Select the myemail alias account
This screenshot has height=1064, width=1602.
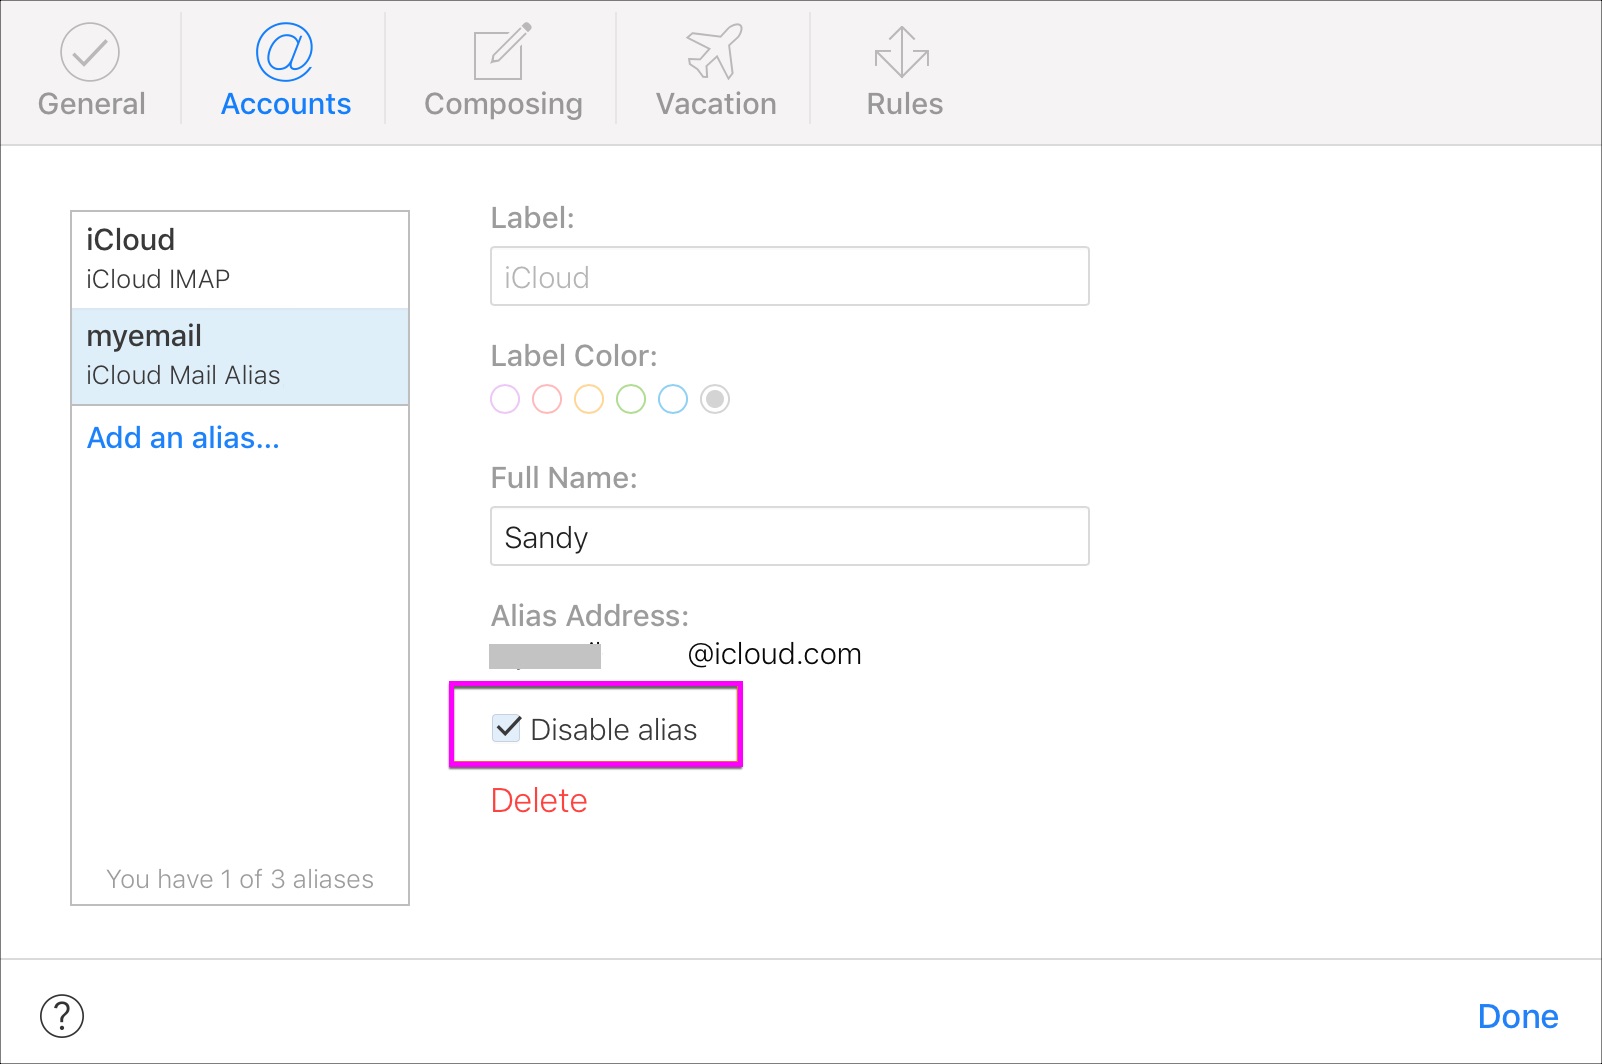tap(240, 356)
